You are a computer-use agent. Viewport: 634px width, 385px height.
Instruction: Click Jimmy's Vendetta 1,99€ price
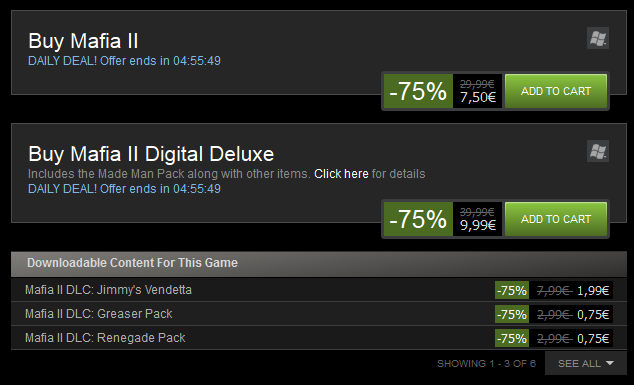pos(593,290)
